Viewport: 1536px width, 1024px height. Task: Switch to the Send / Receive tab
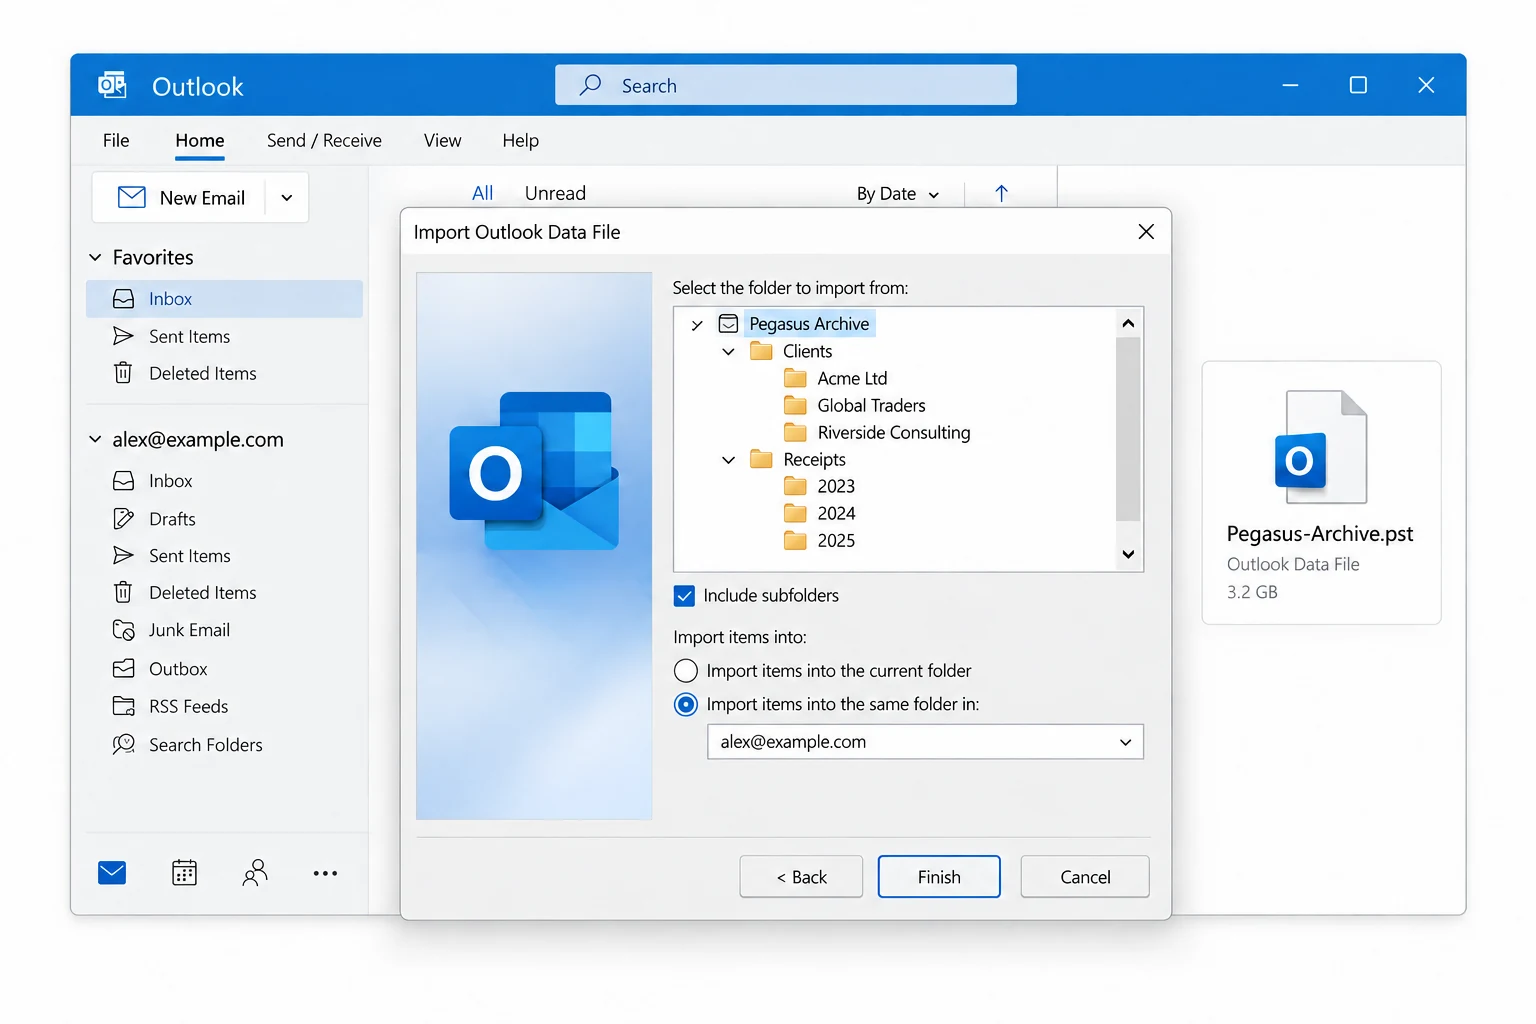[324, 140]
